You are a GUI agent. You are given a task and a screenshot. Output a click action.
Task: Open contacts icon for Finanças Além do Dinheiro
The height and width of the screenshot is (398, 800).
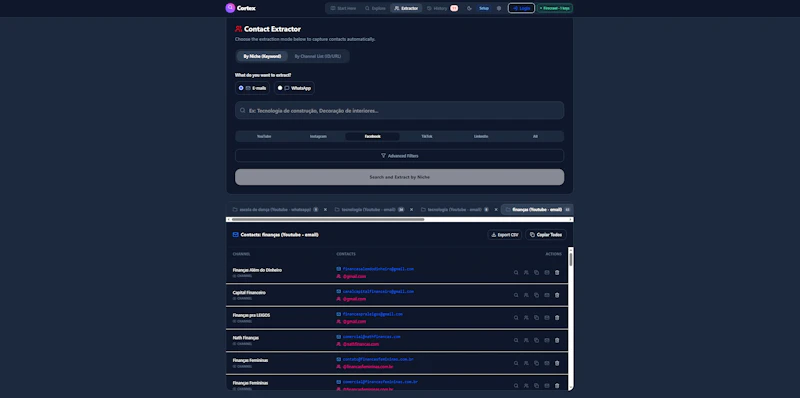pyautogui.click(x=526, y=272)
